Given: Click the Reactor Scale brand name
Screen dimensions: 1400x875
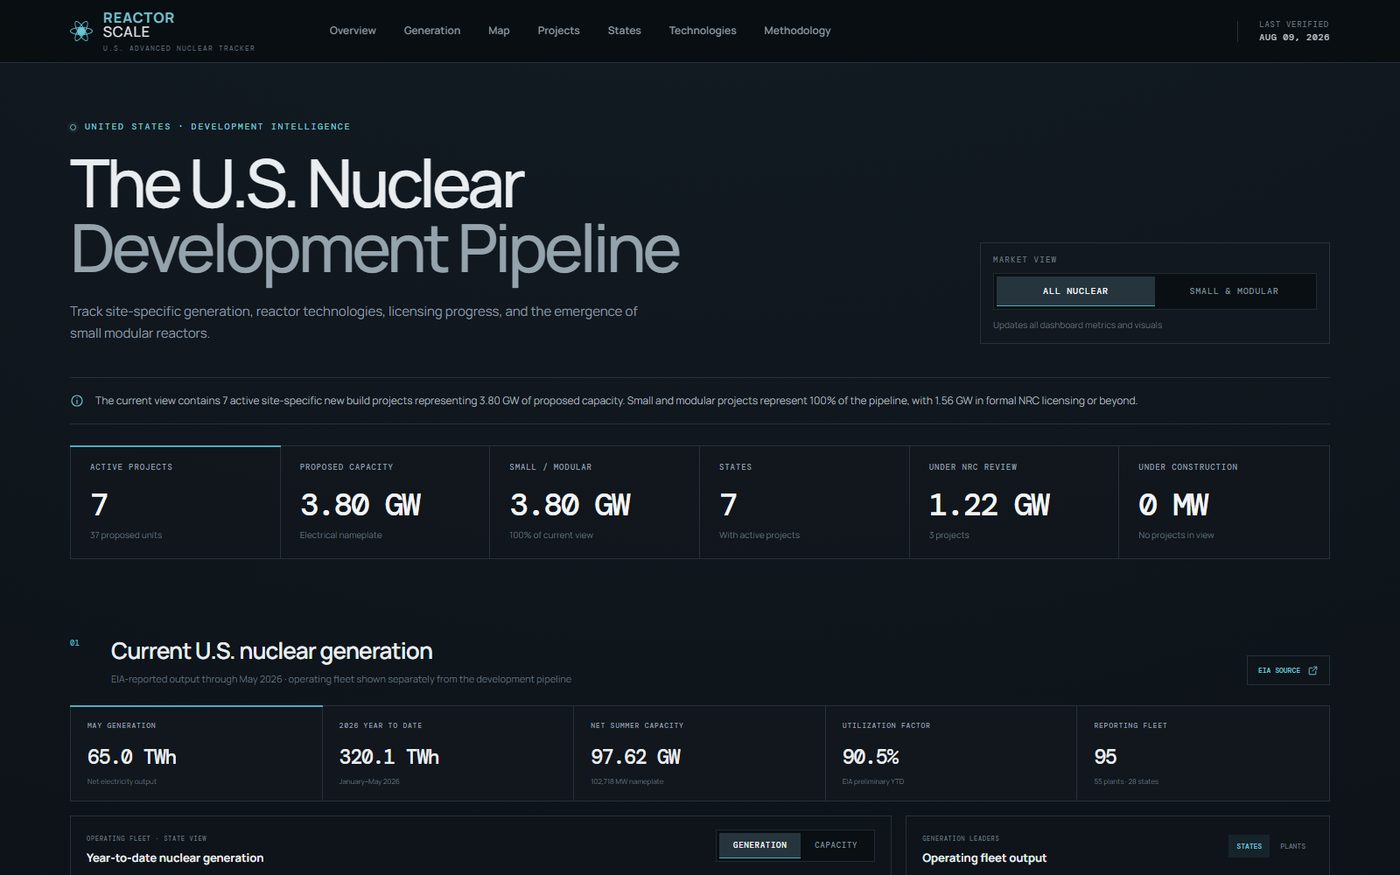Looking at the screenshot, I should pyautogui.click(x=138, y=25).
